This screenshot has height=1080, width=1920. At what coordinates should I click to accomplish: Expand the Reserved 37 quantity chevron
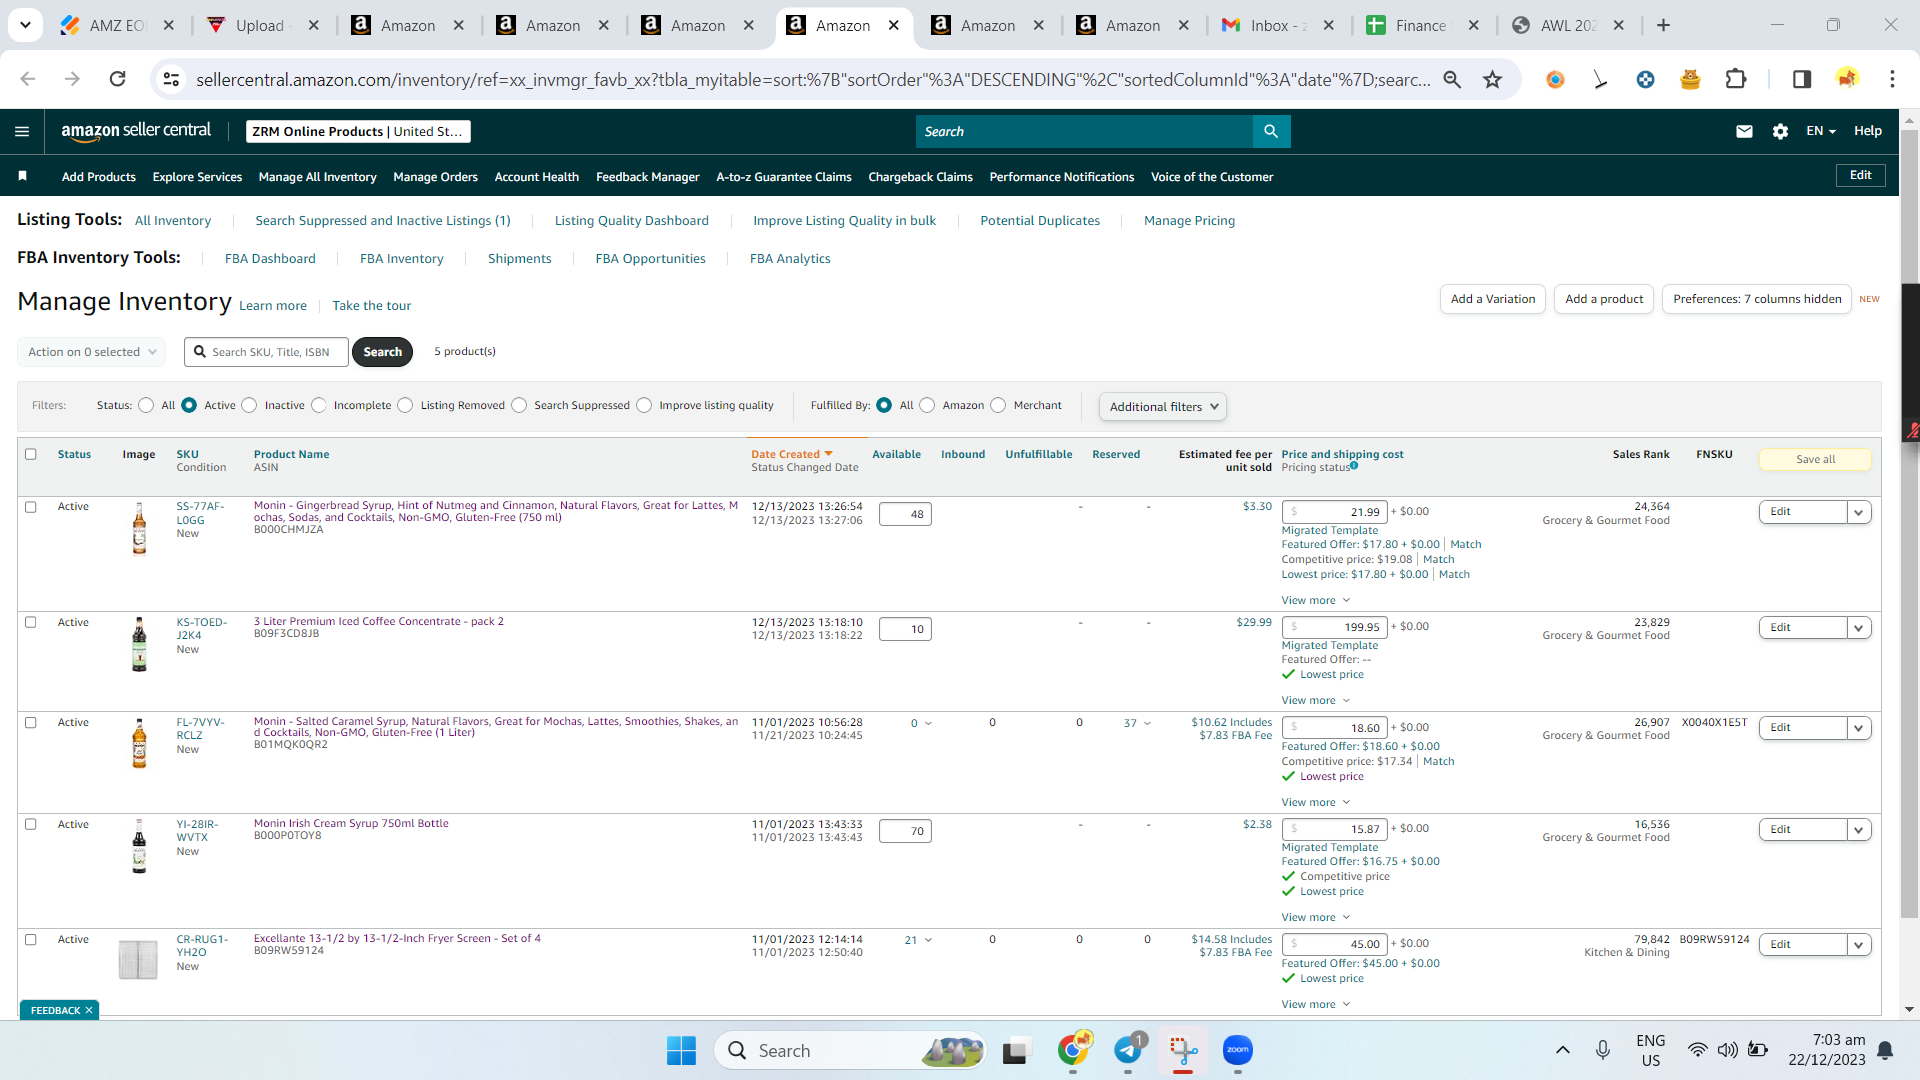tap(1147, 723)
